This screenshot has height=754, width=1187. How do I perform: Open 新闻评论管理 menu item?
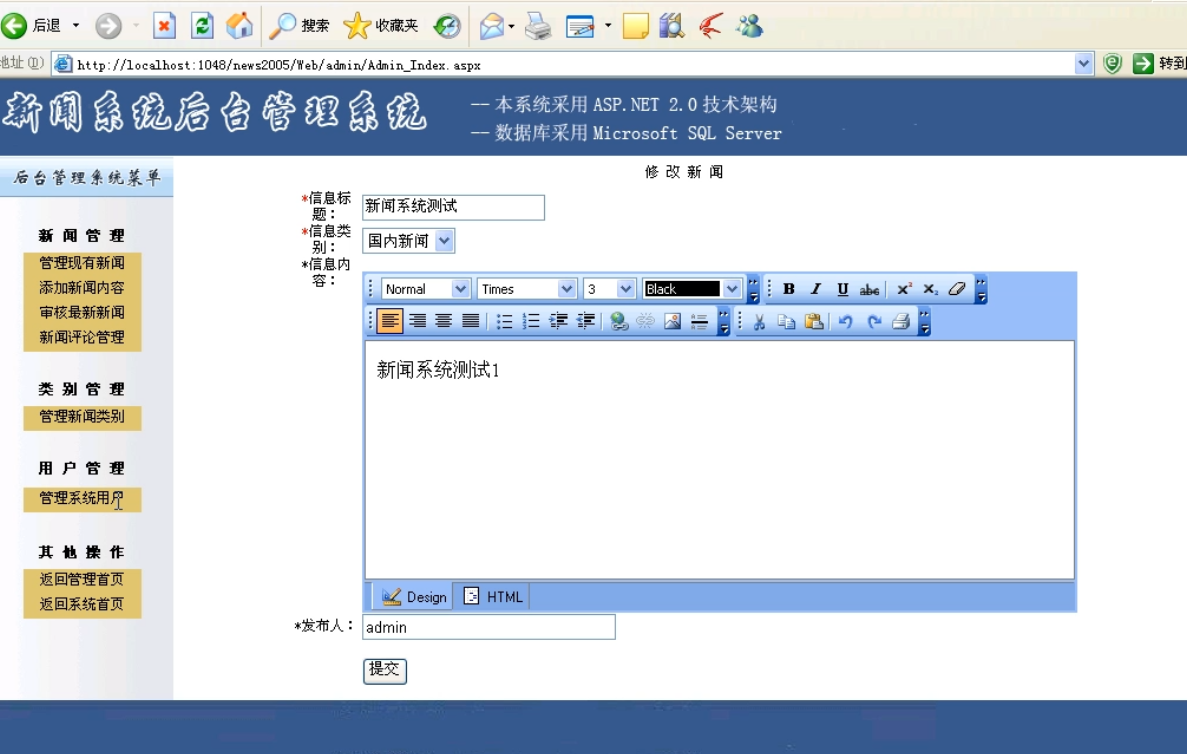pos(82,337)
